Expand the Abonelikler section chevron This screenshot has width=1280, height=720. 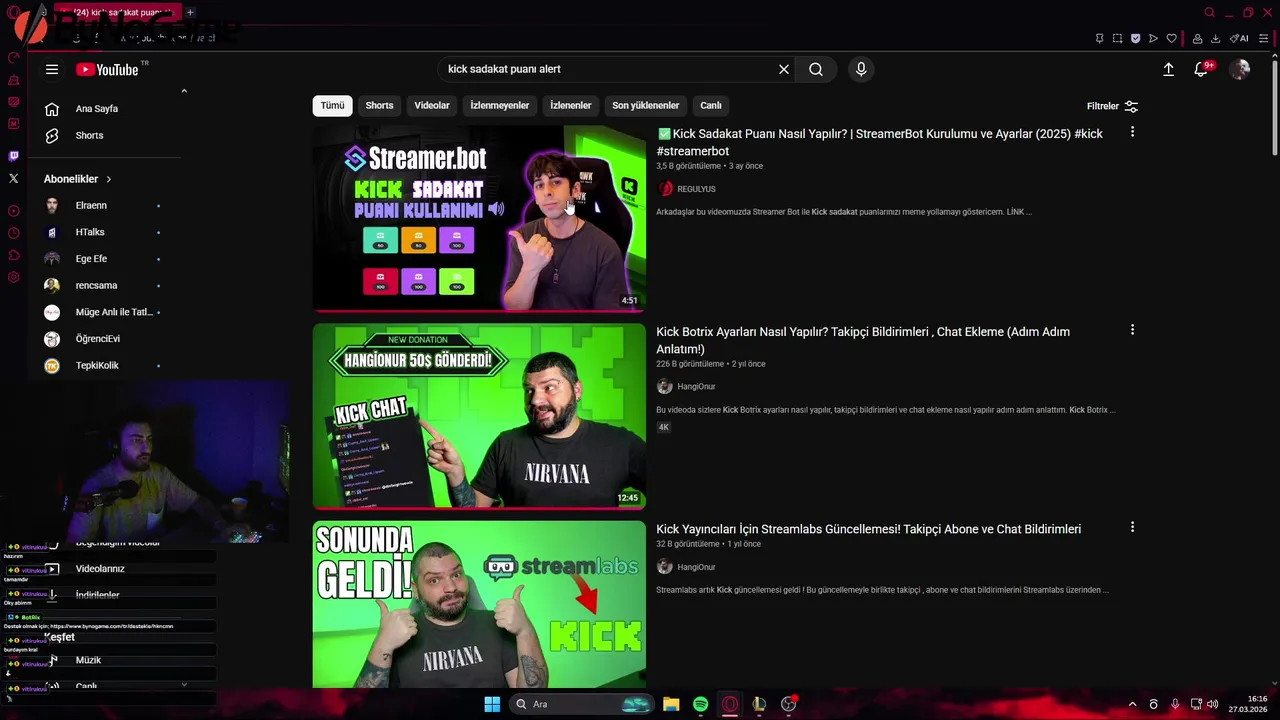pyautogui.click(x=108, y=179)
